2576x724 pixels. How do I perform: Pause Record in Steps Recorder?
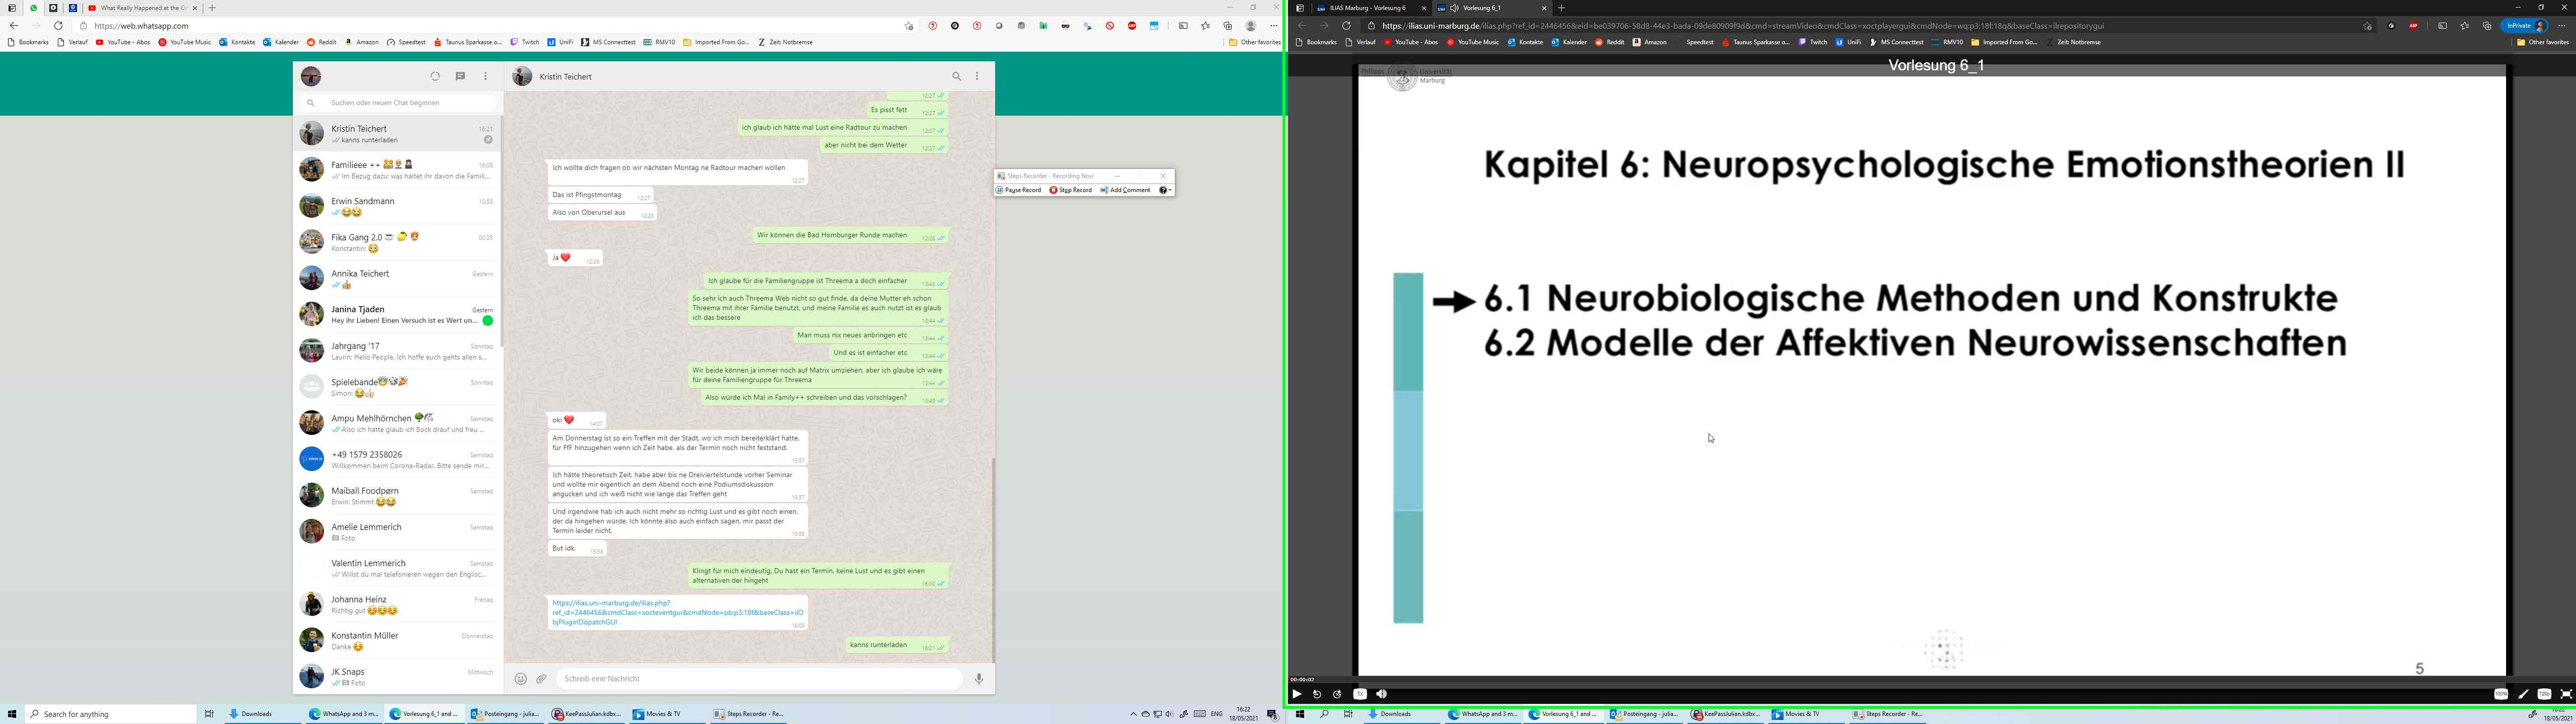pos(1019,190)
